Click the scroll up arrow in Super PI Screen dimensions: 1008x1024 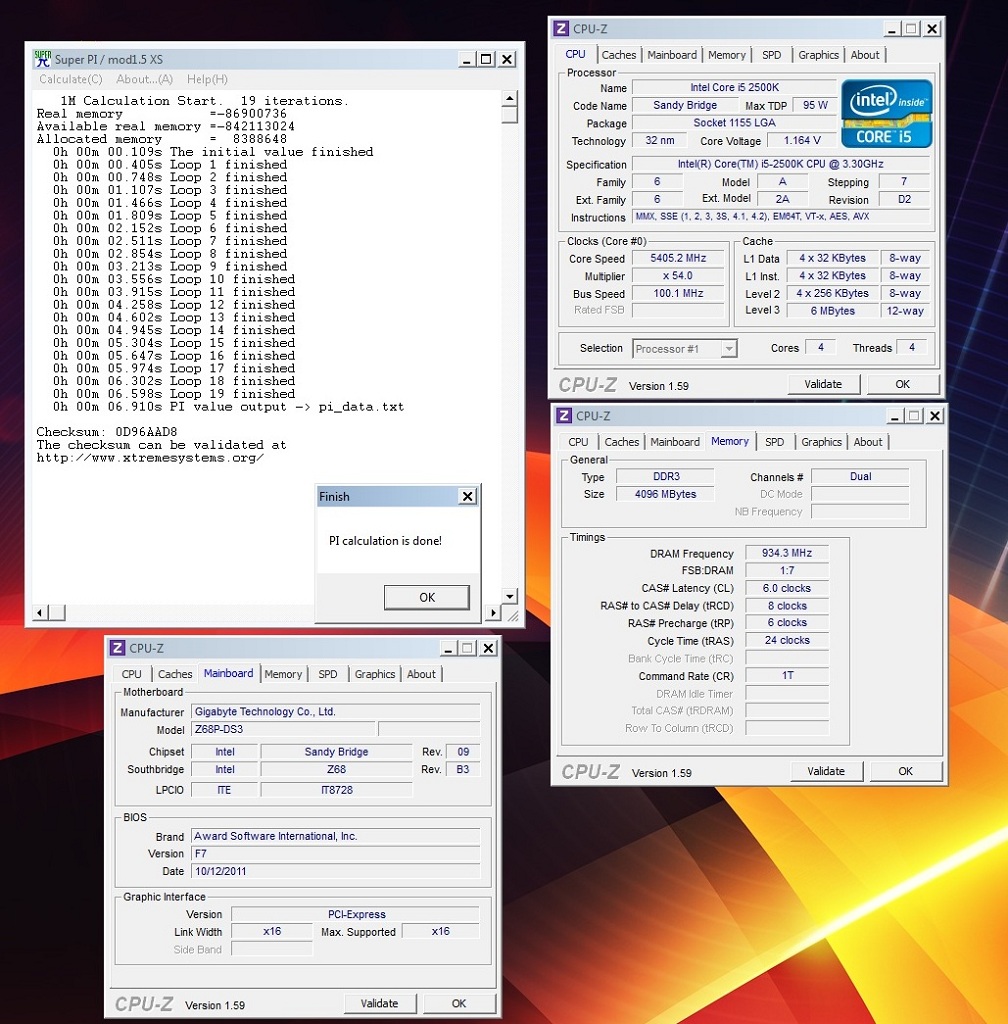[510, 99]
